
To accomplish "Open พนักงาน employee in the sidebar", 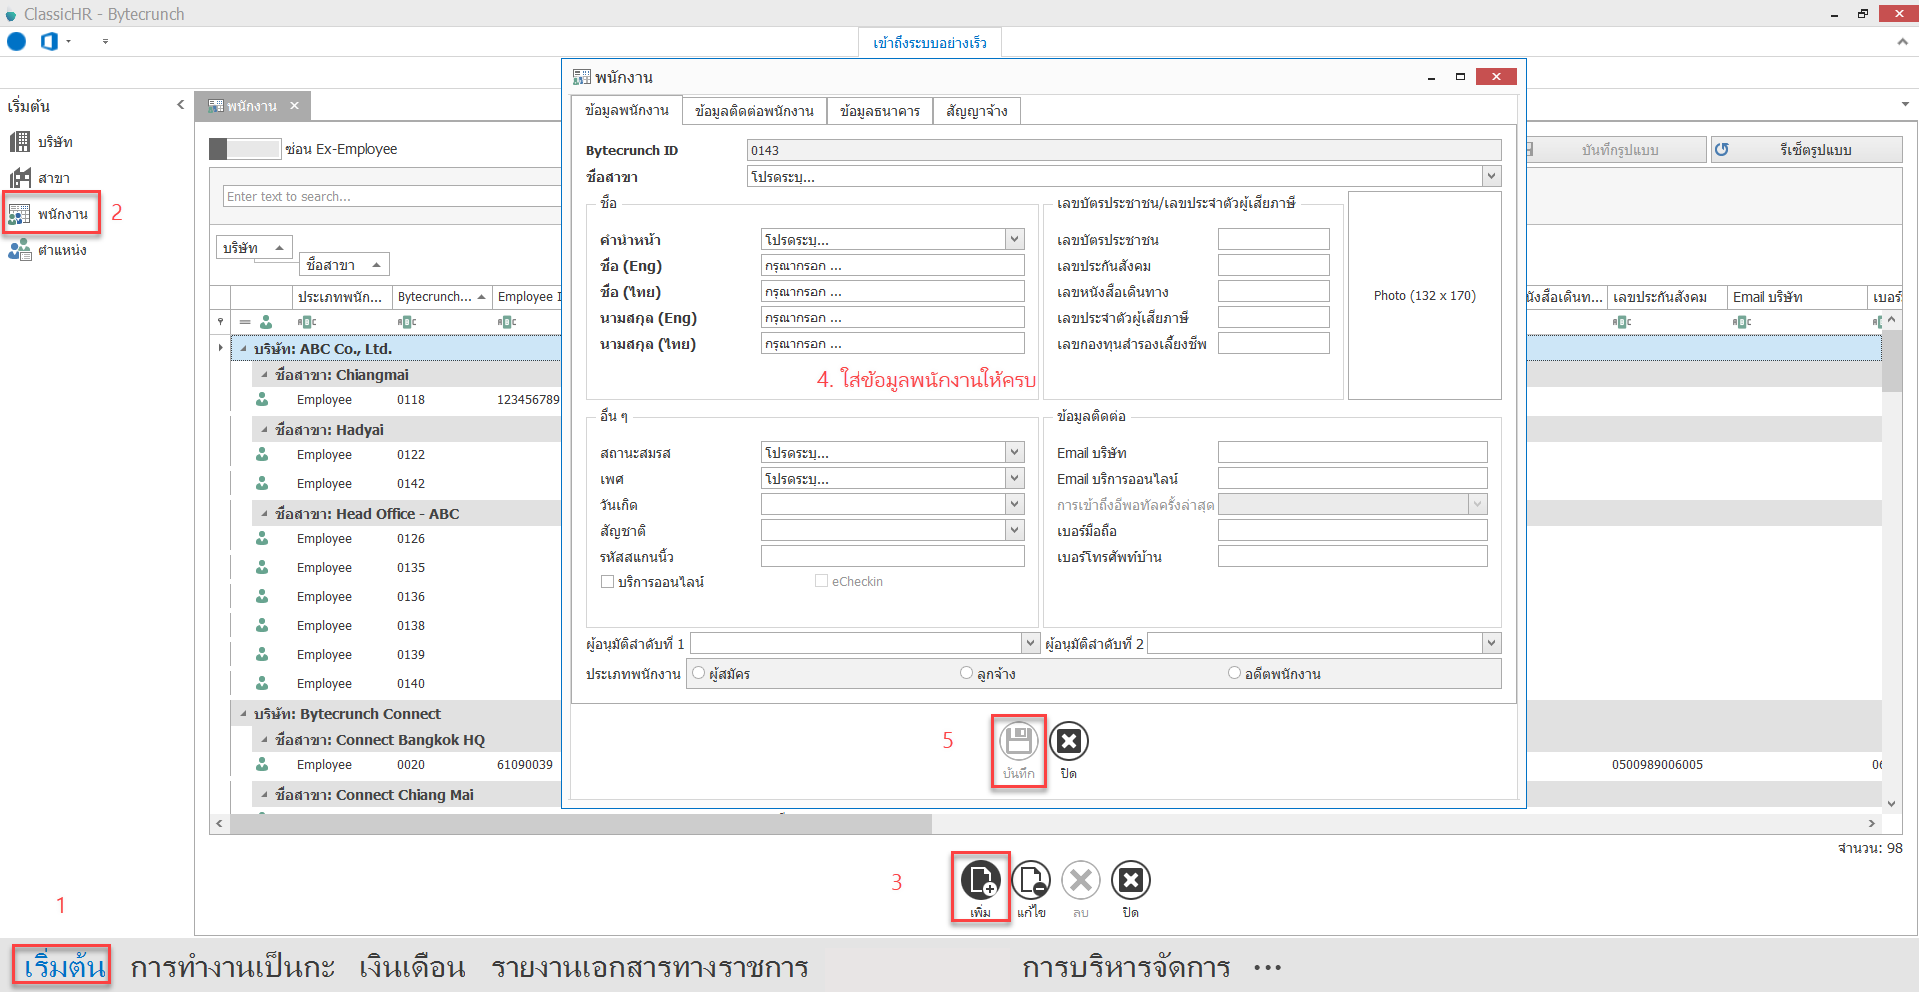I will [50, 214].
